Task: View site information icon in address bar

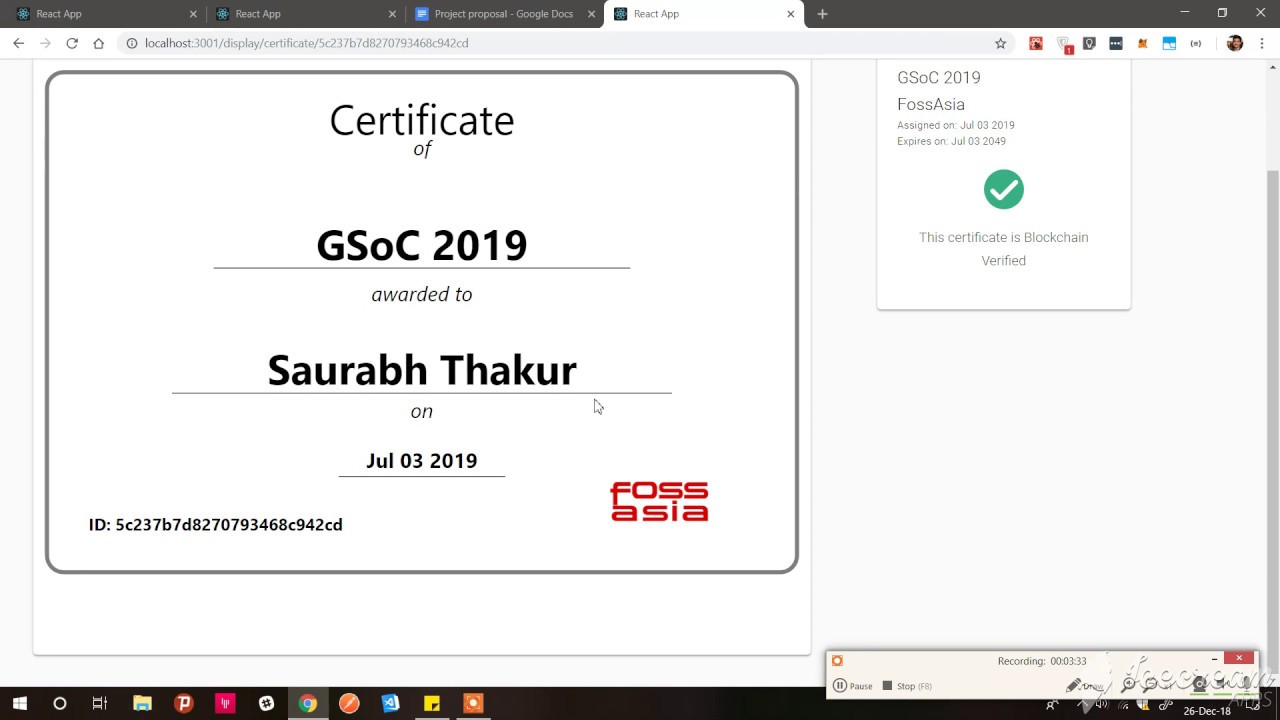Action: click(131, 43)
